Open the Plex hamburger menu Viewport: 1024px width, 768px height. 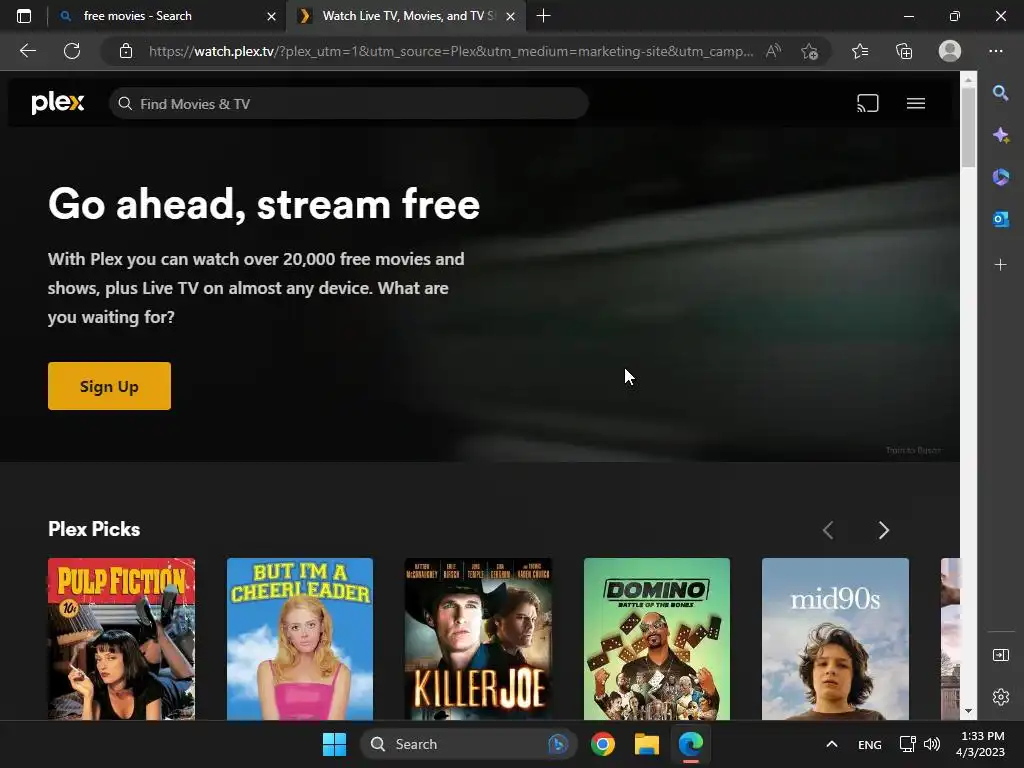[916, 103]
